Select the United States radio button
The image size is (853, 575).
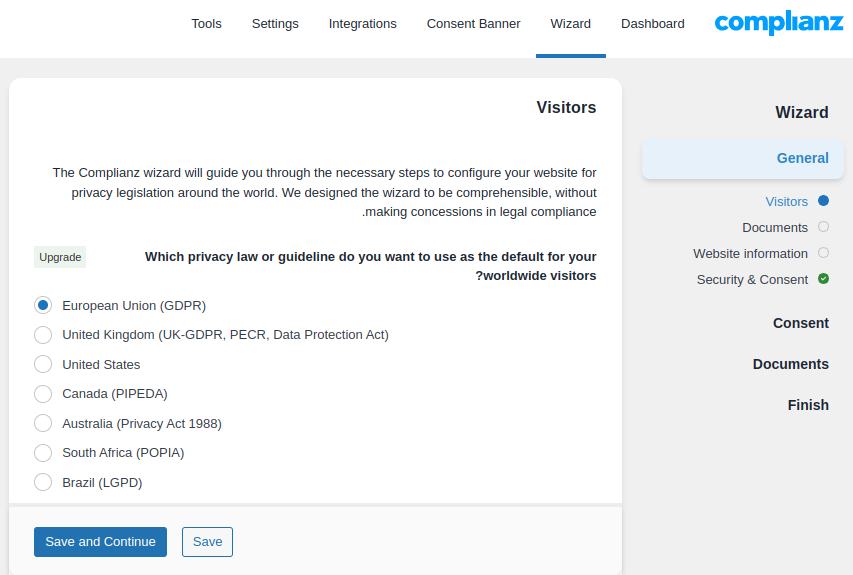pos(43,364)
